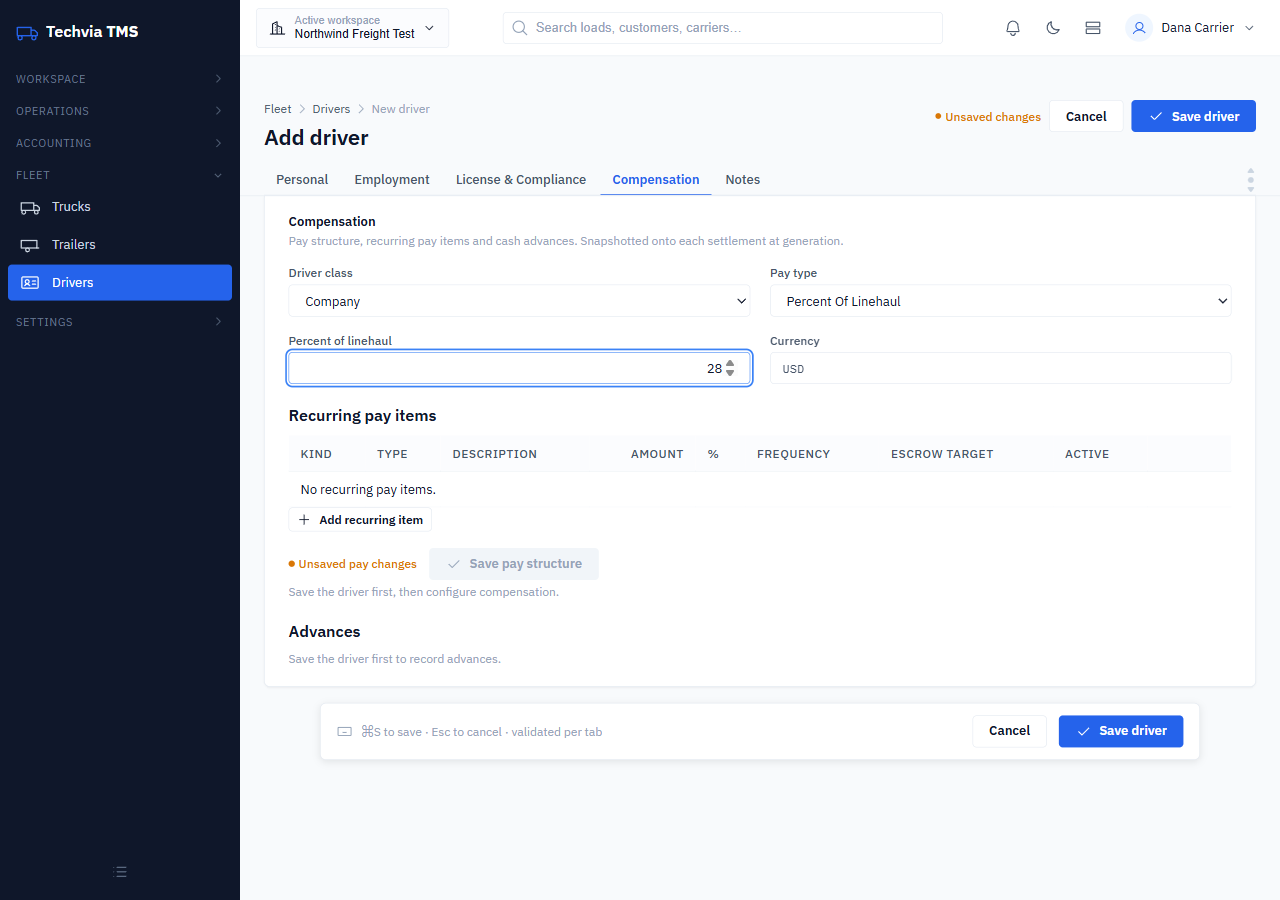Click the Currency USD field

(x=1000, y=368)
